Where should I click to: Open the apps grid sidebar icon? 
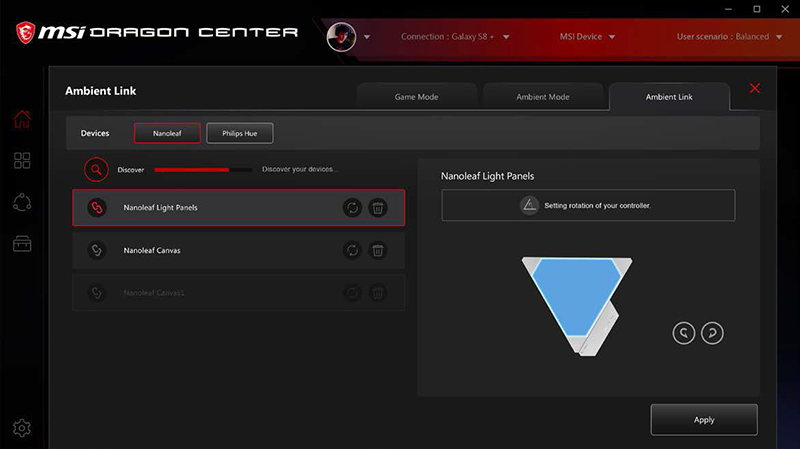click(x=22, y=161)
